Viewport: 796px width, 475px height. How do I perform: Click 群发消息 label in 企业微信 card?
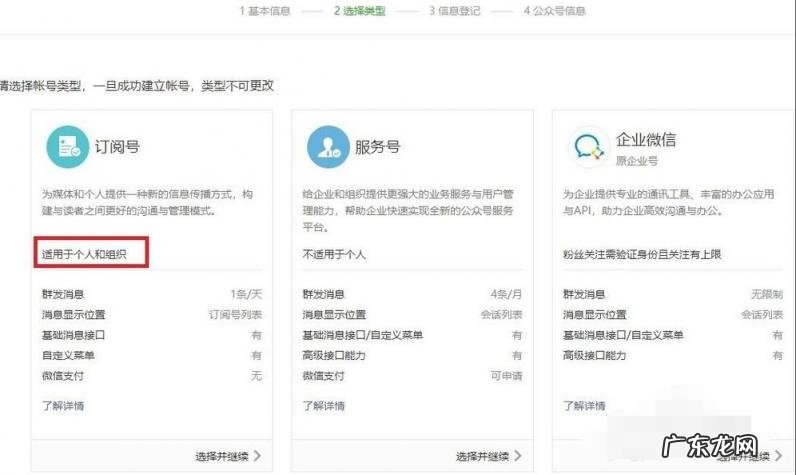[584, 294]
